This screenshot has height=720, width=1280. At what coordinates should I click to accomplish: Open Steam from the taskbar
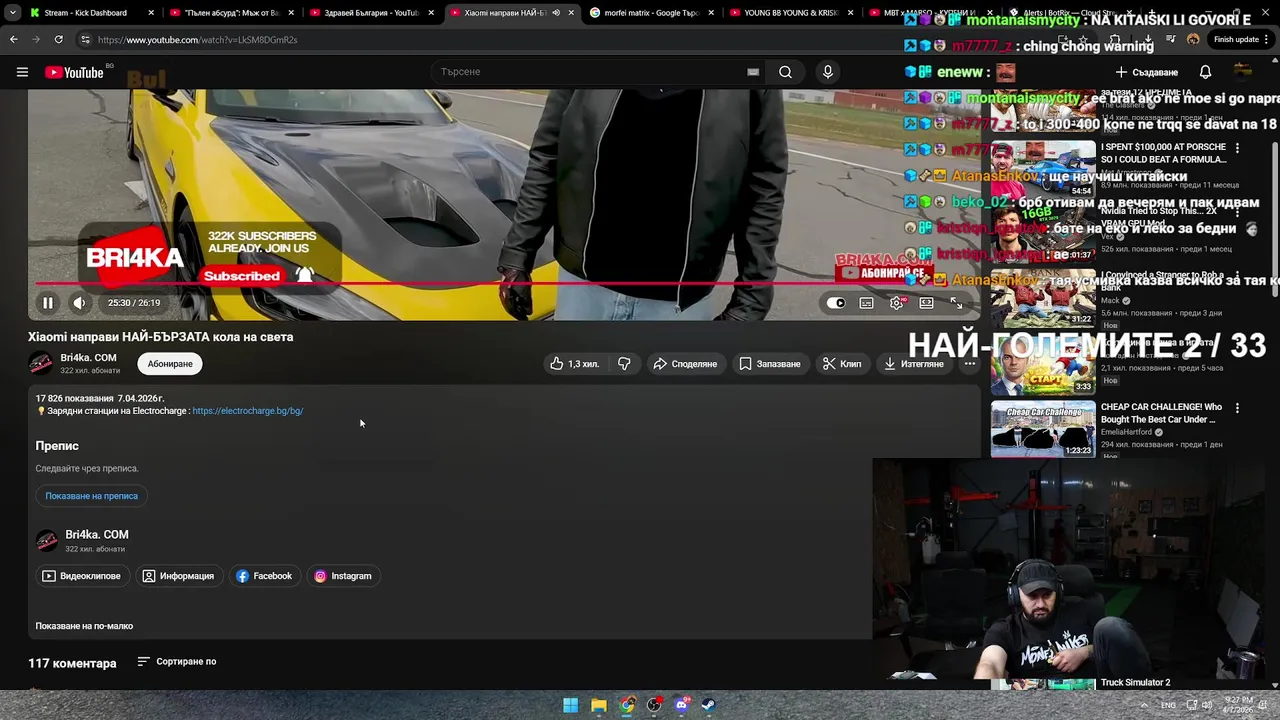[708, 705]
